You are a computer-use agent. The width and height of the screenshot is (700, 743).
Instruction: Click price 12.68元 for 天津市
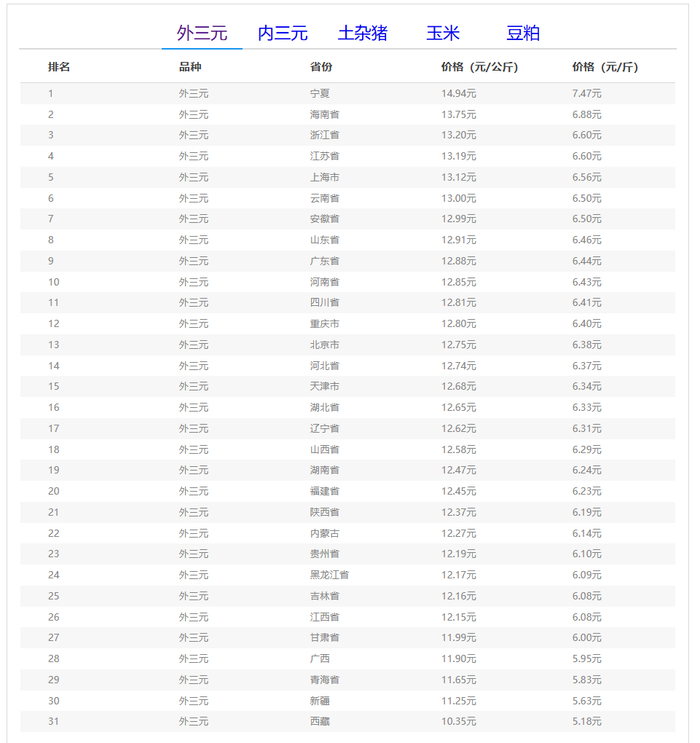[459, 386]
